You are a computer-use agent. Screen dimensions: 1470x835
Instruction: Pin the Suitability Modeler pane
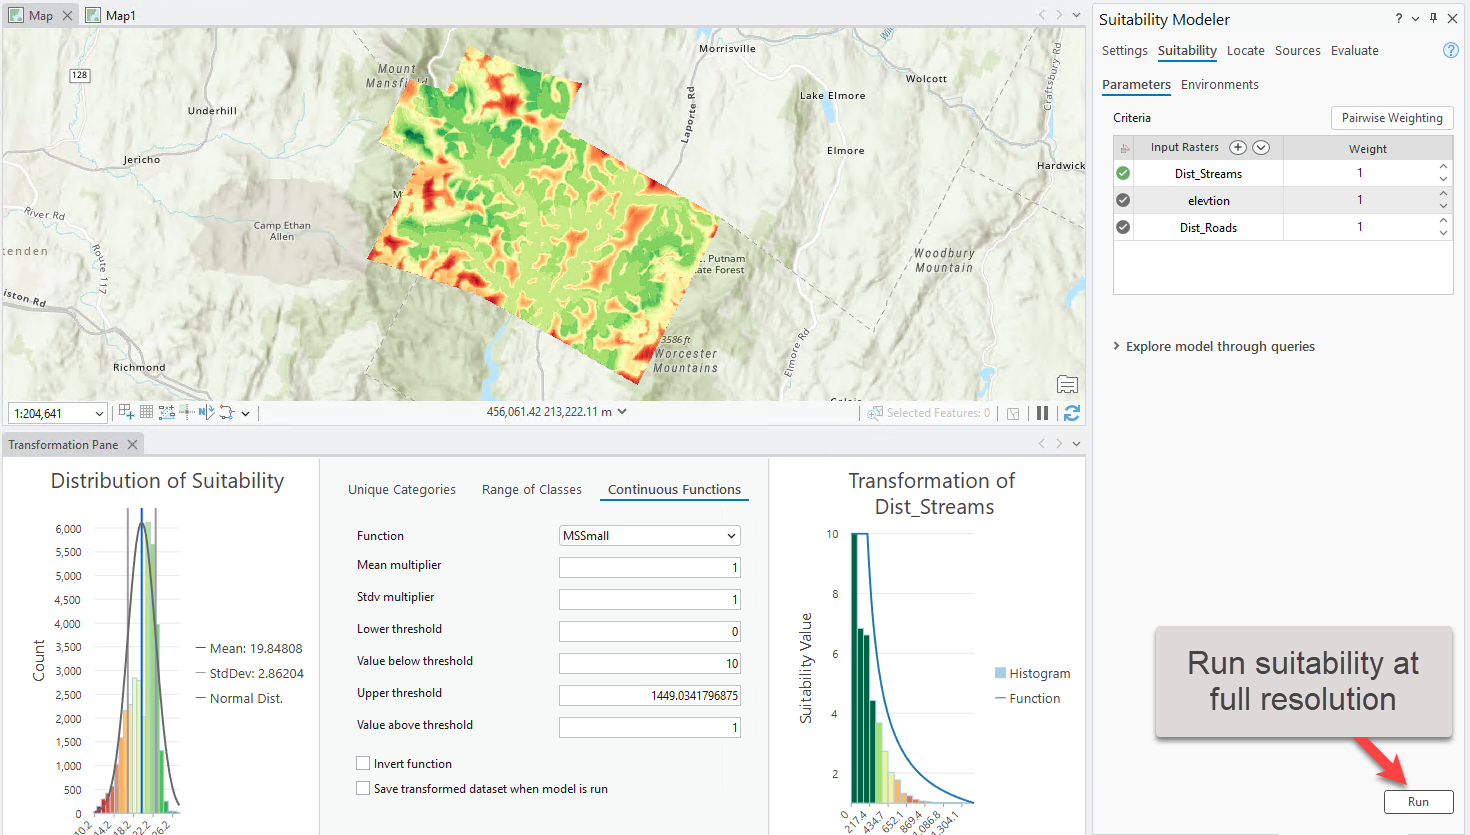pos(1434,18)
